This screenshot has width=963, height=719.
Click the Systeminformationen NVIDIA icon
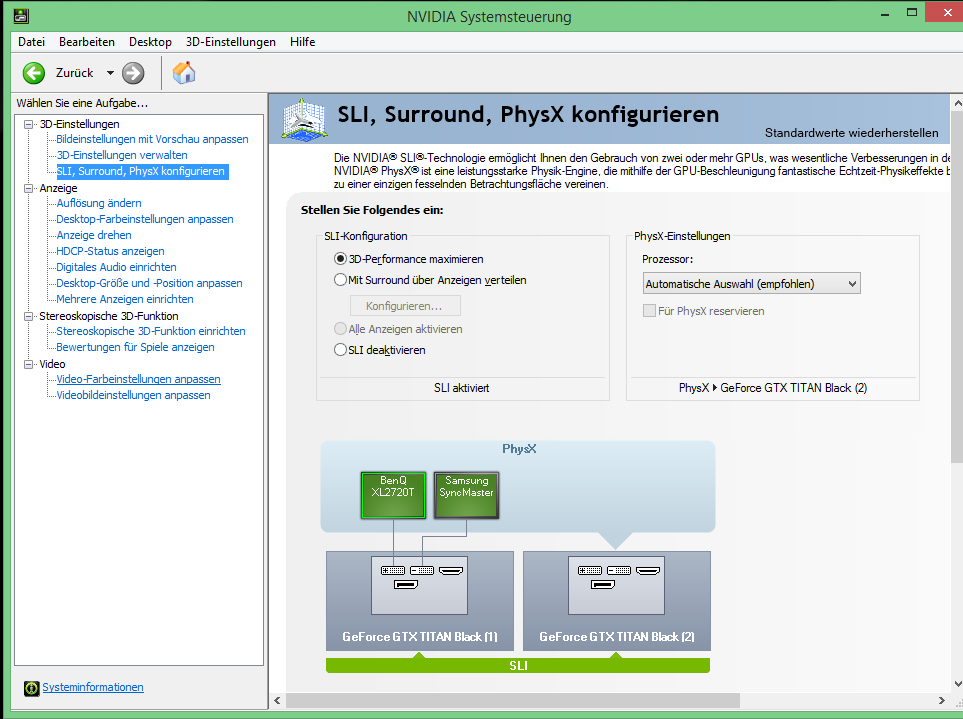[x=31, y=688]
